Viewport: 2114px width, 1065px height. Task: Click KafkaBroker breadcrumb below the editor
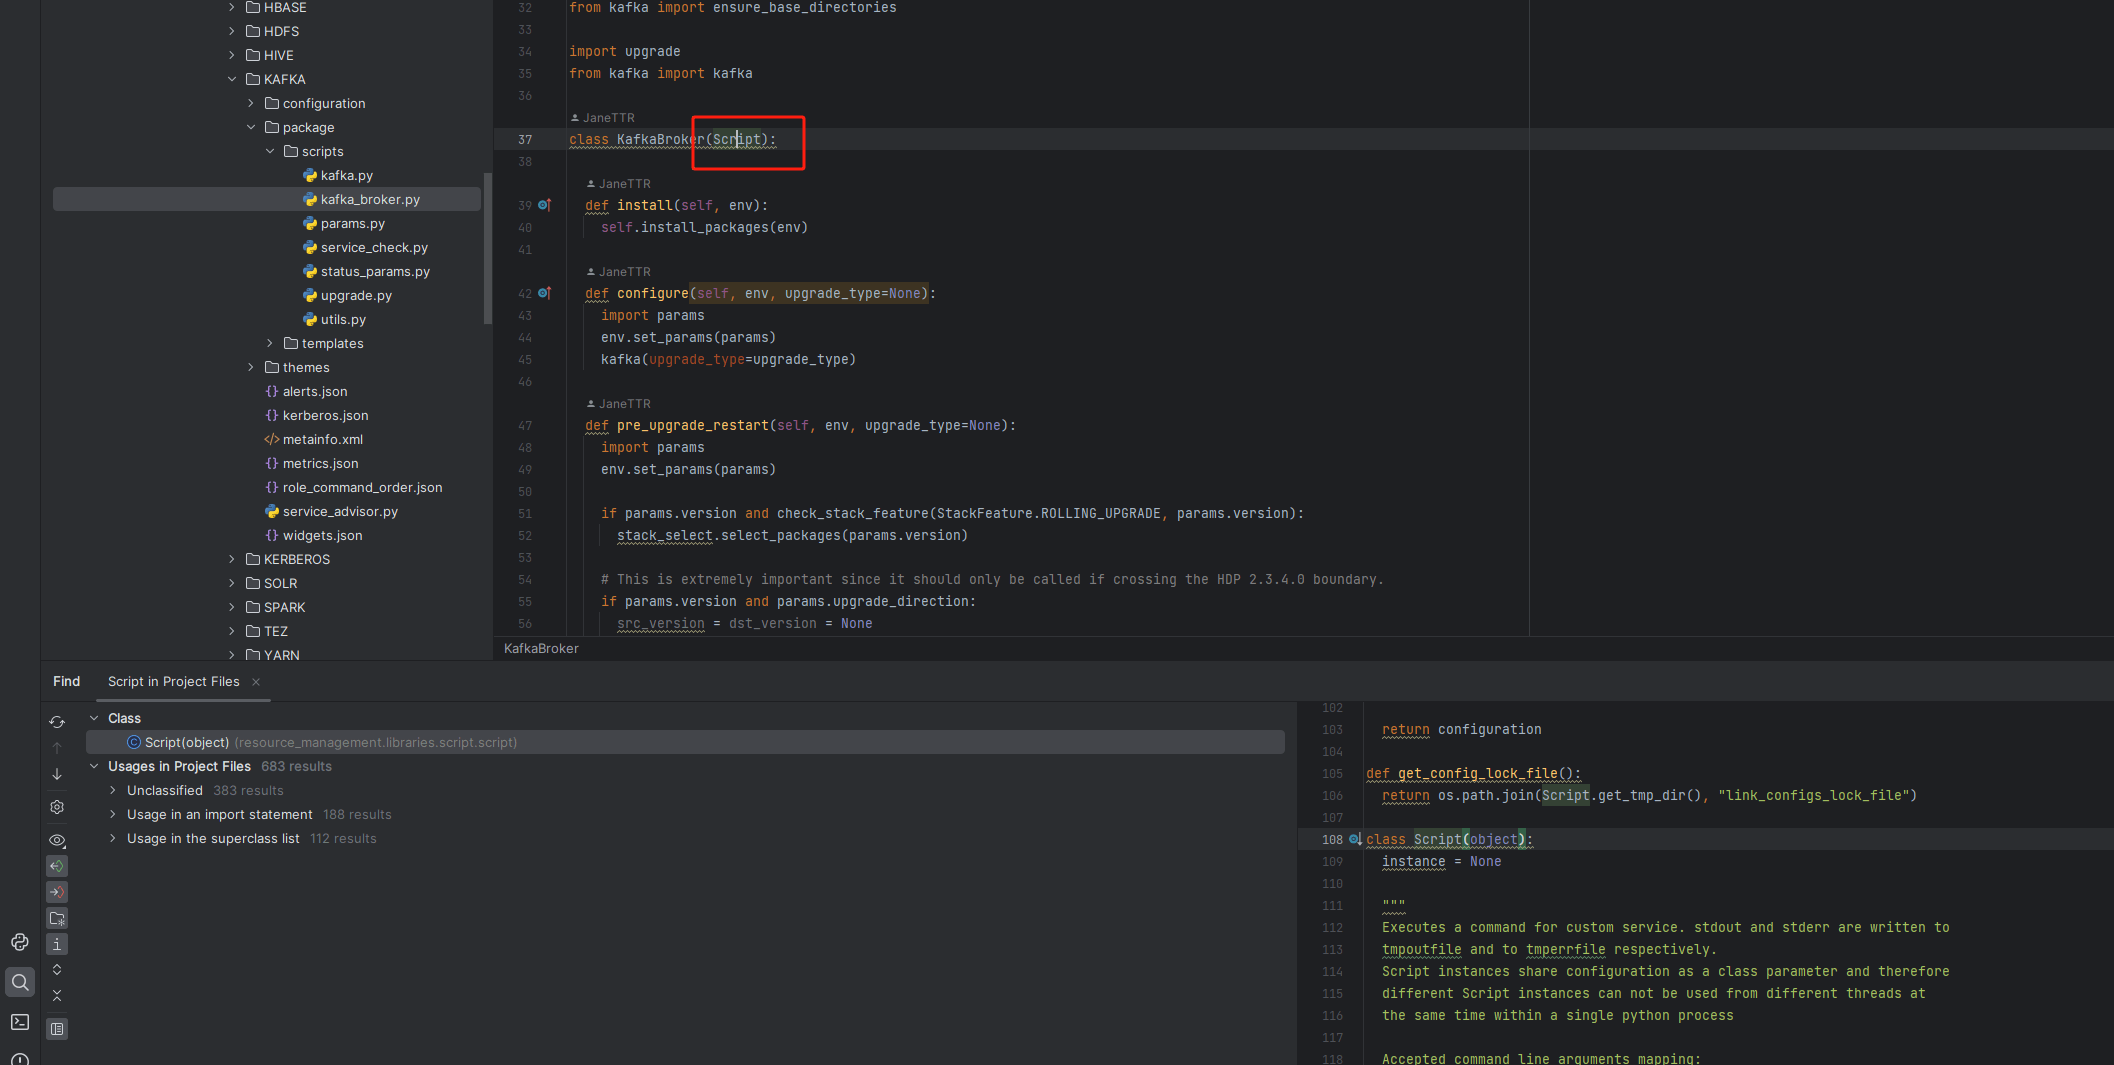[541, 649]
